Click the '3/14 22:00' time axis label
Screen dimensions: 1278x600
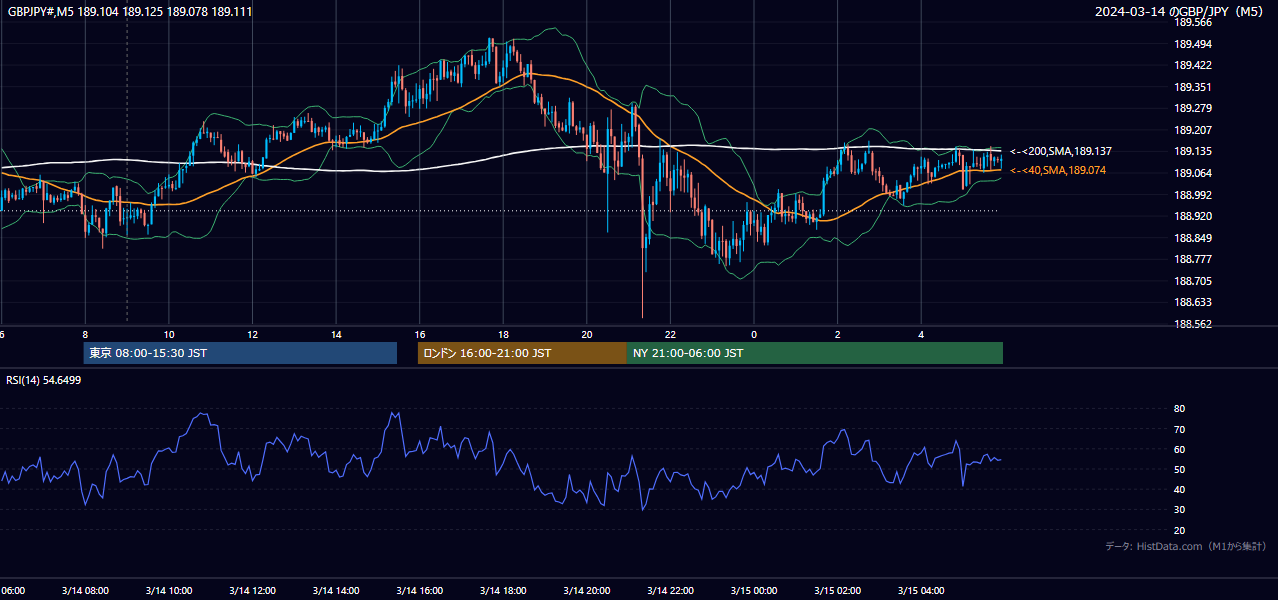coord(670,590)
